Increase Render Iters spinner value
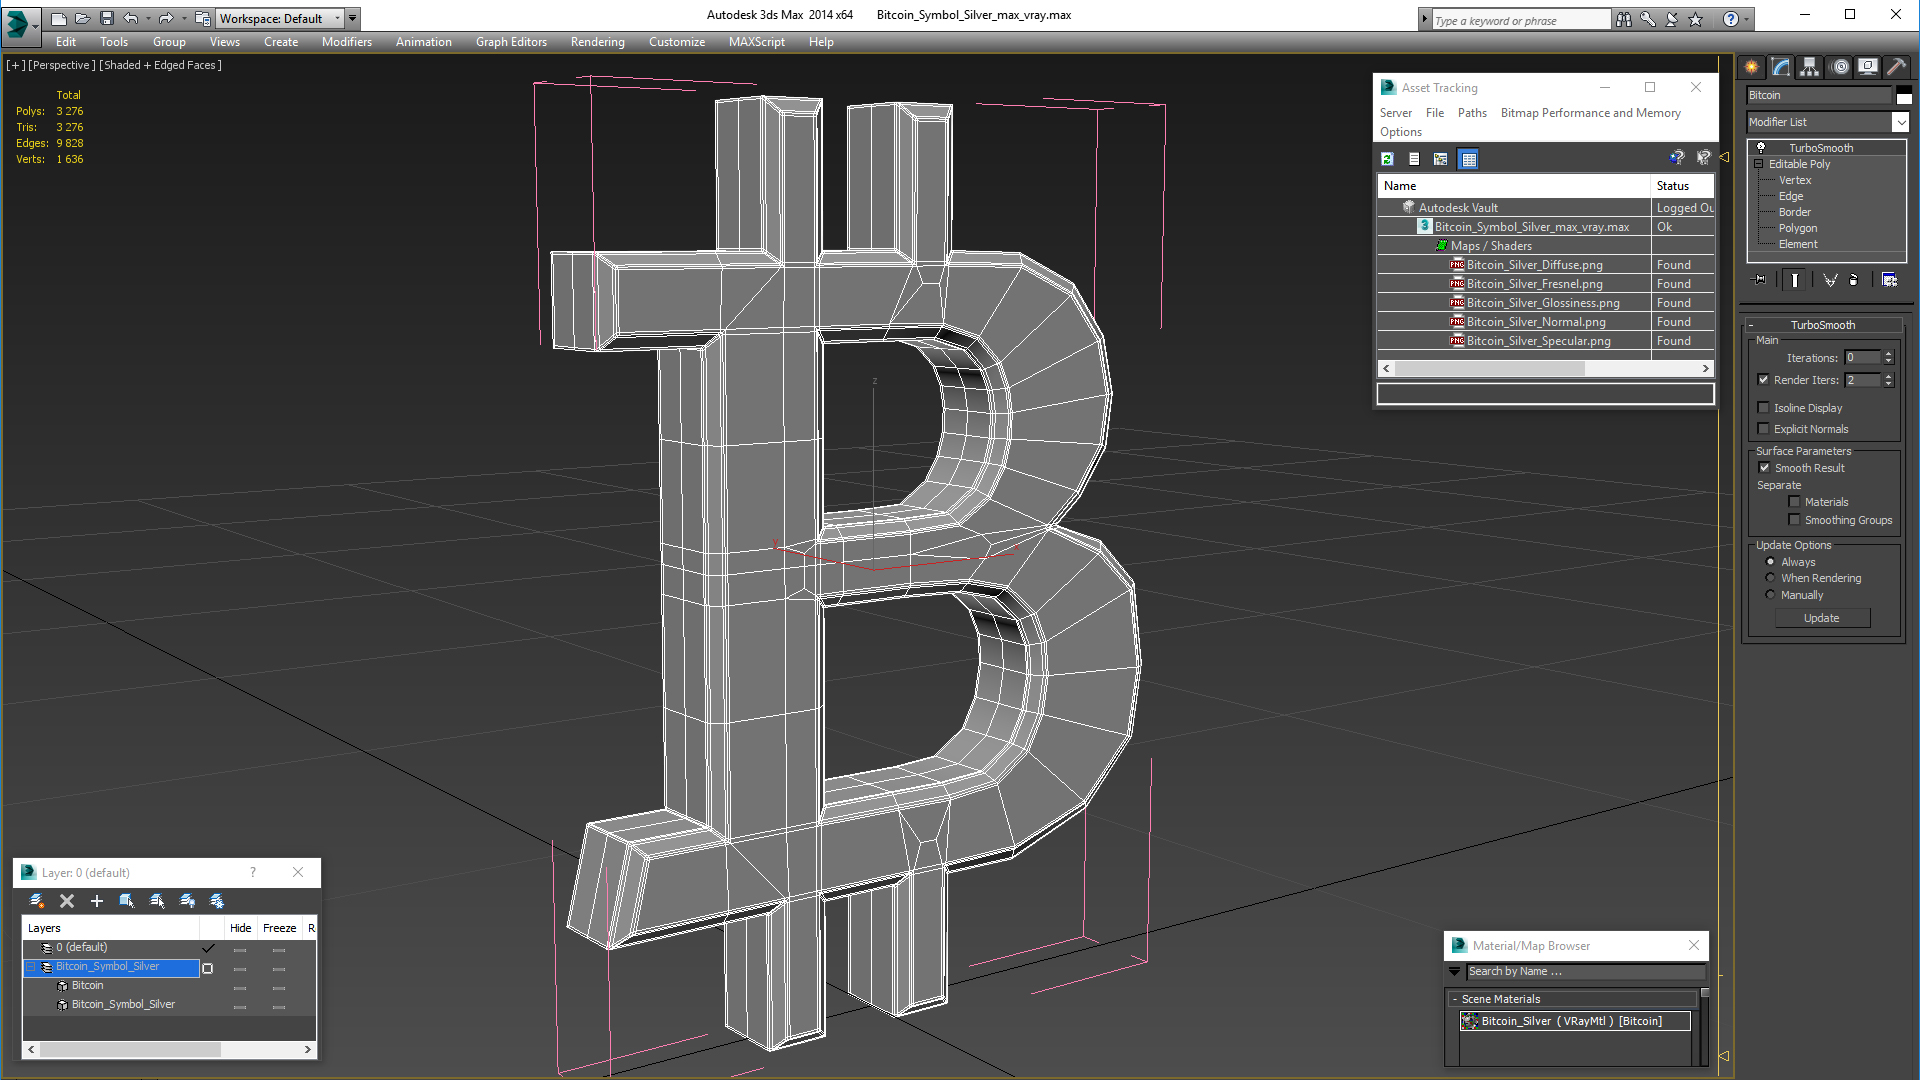1920x1080 pixels. tap(1889, 377)
